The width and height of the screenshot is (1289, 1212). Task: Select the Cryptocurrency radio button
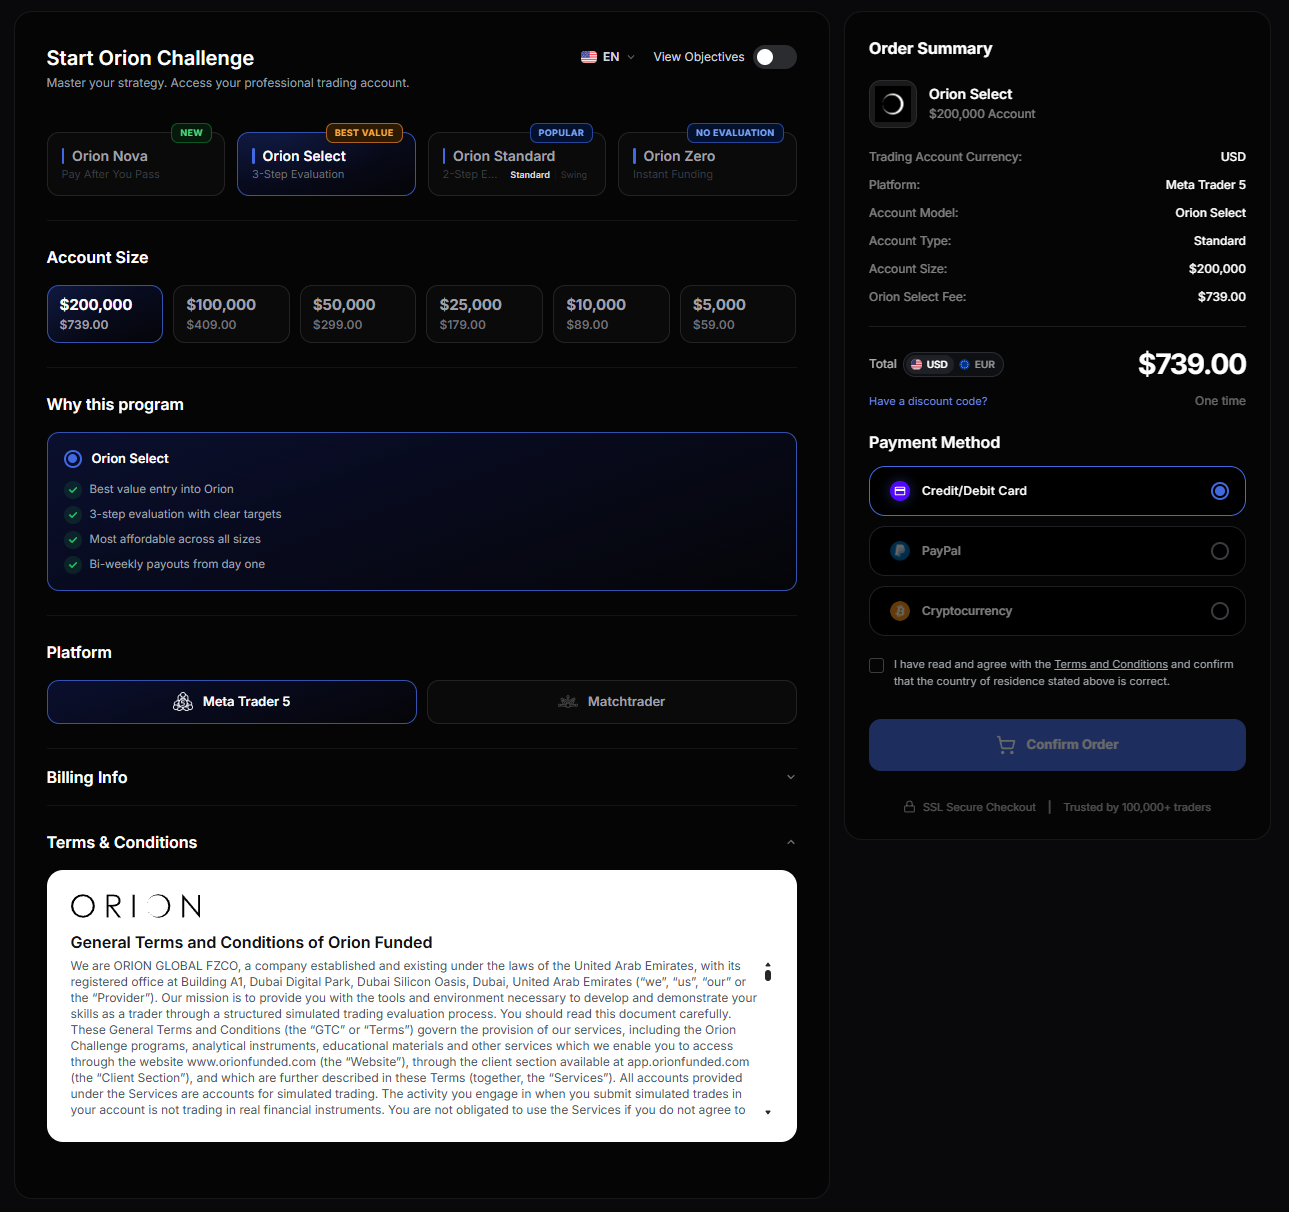[x=1220, y=611]
